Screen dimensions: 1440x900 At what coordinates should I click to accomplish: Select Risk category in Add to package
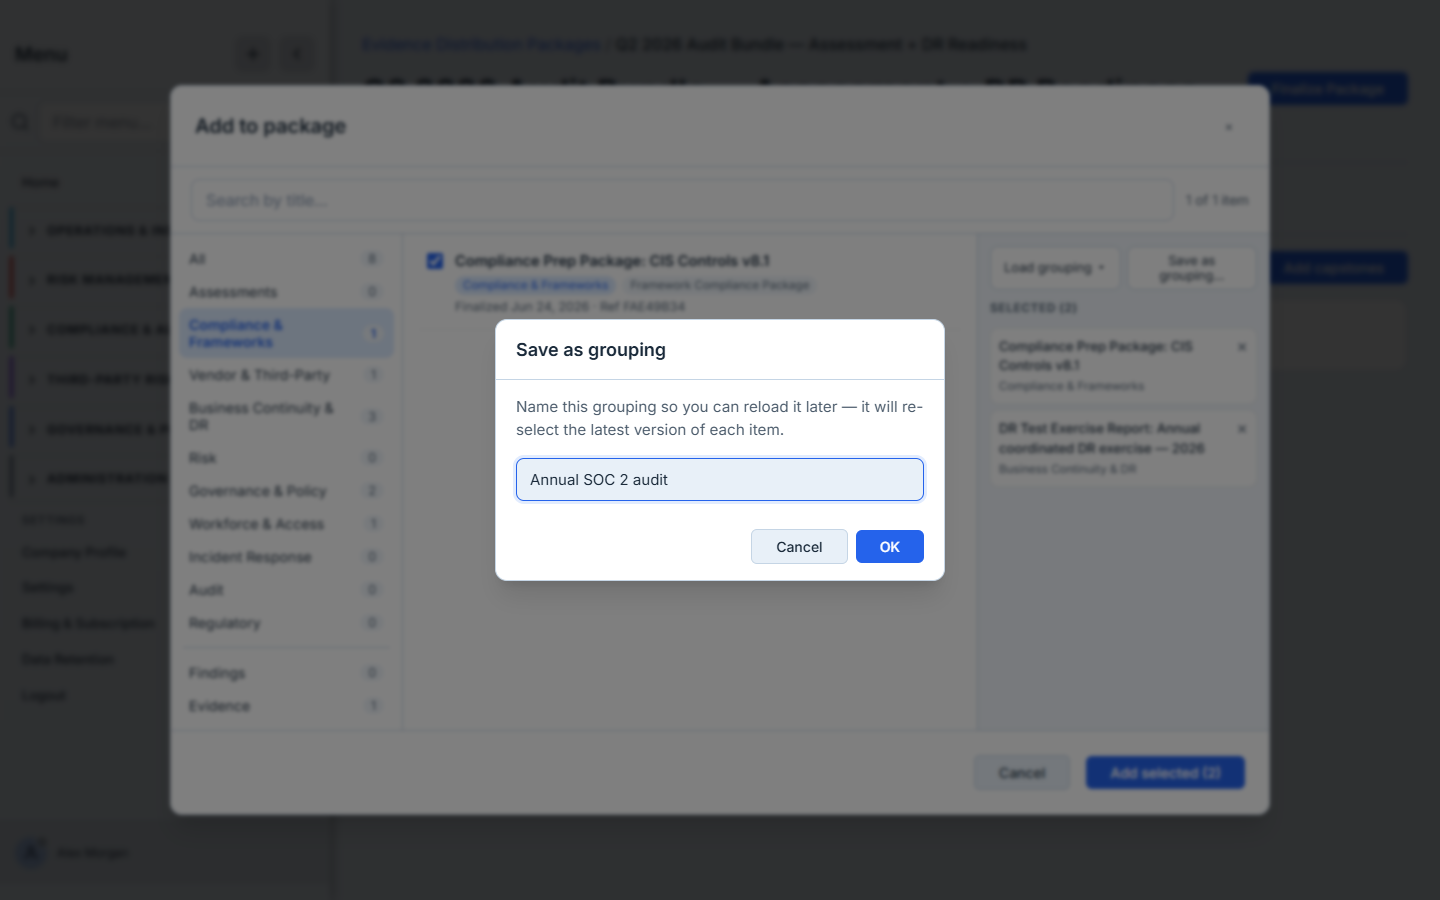286,458
